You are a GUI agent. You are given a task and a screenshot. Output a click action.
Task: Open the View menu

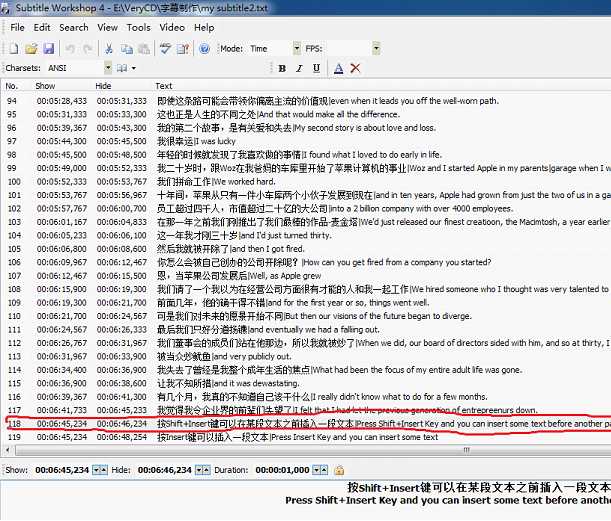pyautogui.click(x=107, y=28)
